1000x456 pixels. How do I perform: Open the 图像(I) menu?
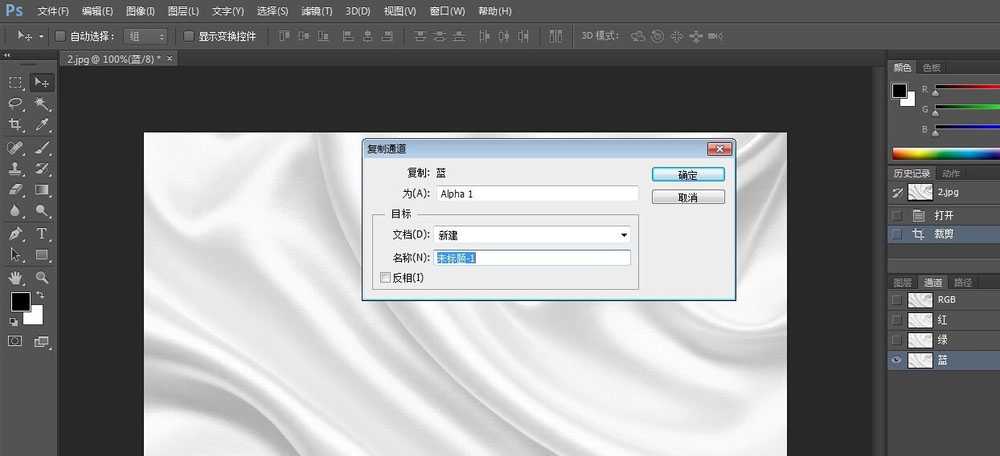coord(140,11)
